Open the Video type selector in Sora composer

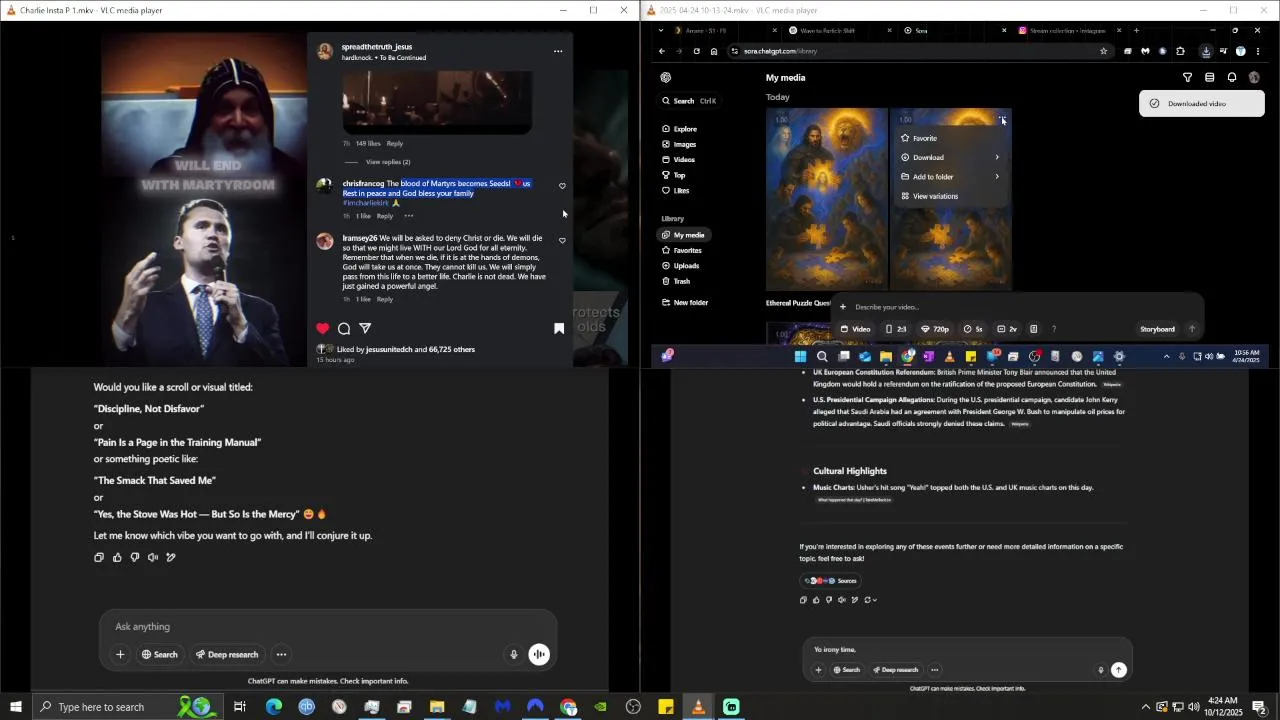(855, 329)
